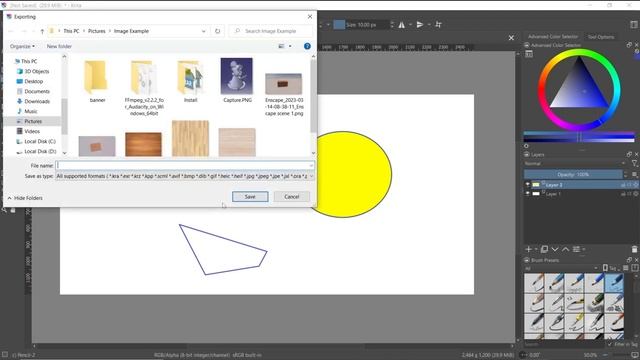Screen dimensions: 640x360
Task: Open the Organize dropdown menu
Action: tap(22, 46)
